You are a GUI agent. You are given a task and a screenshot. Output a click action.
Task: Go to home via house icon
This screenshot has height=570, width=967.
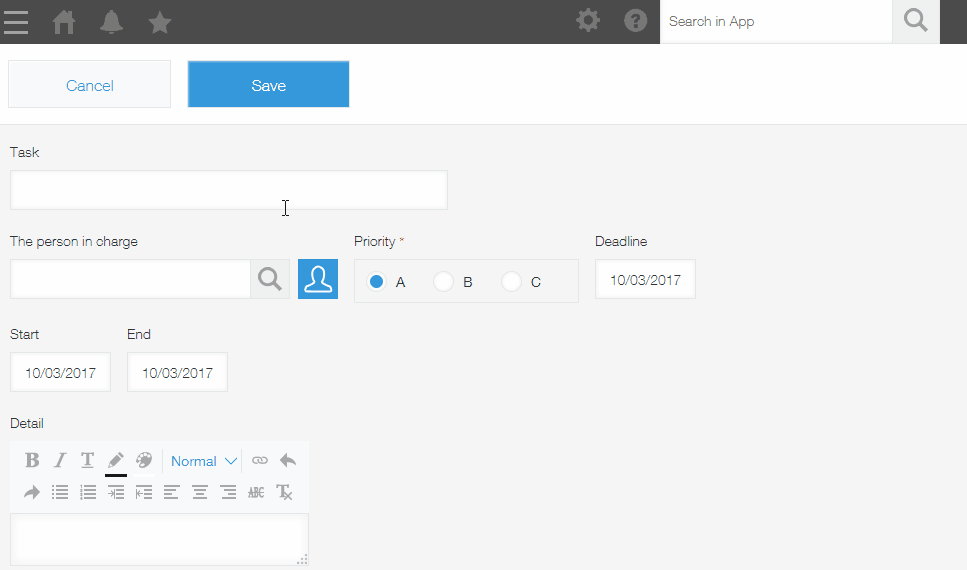pyautogui.click(x=64, y=22)
